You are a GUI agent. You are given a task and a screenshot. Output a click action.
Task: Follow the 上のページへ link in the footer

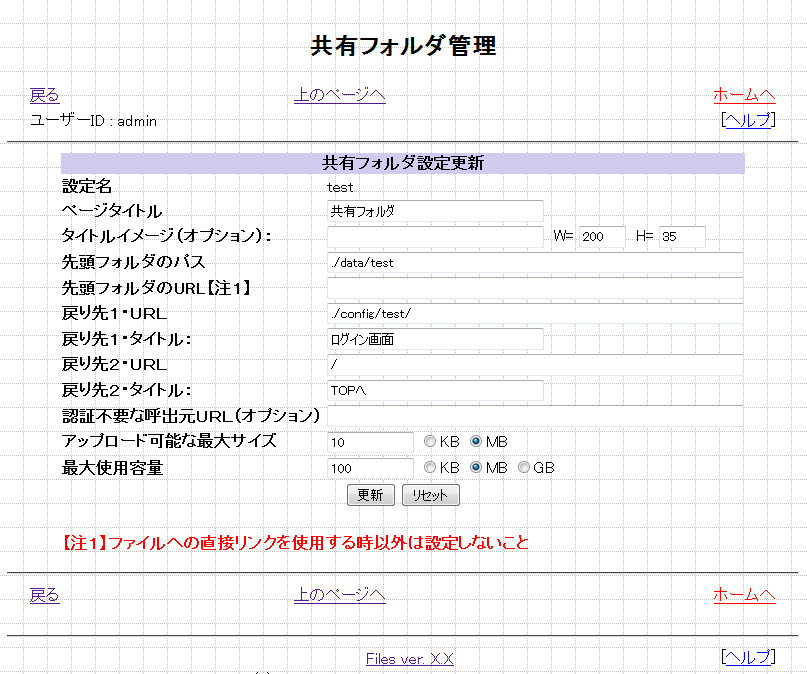click(339, 595)
